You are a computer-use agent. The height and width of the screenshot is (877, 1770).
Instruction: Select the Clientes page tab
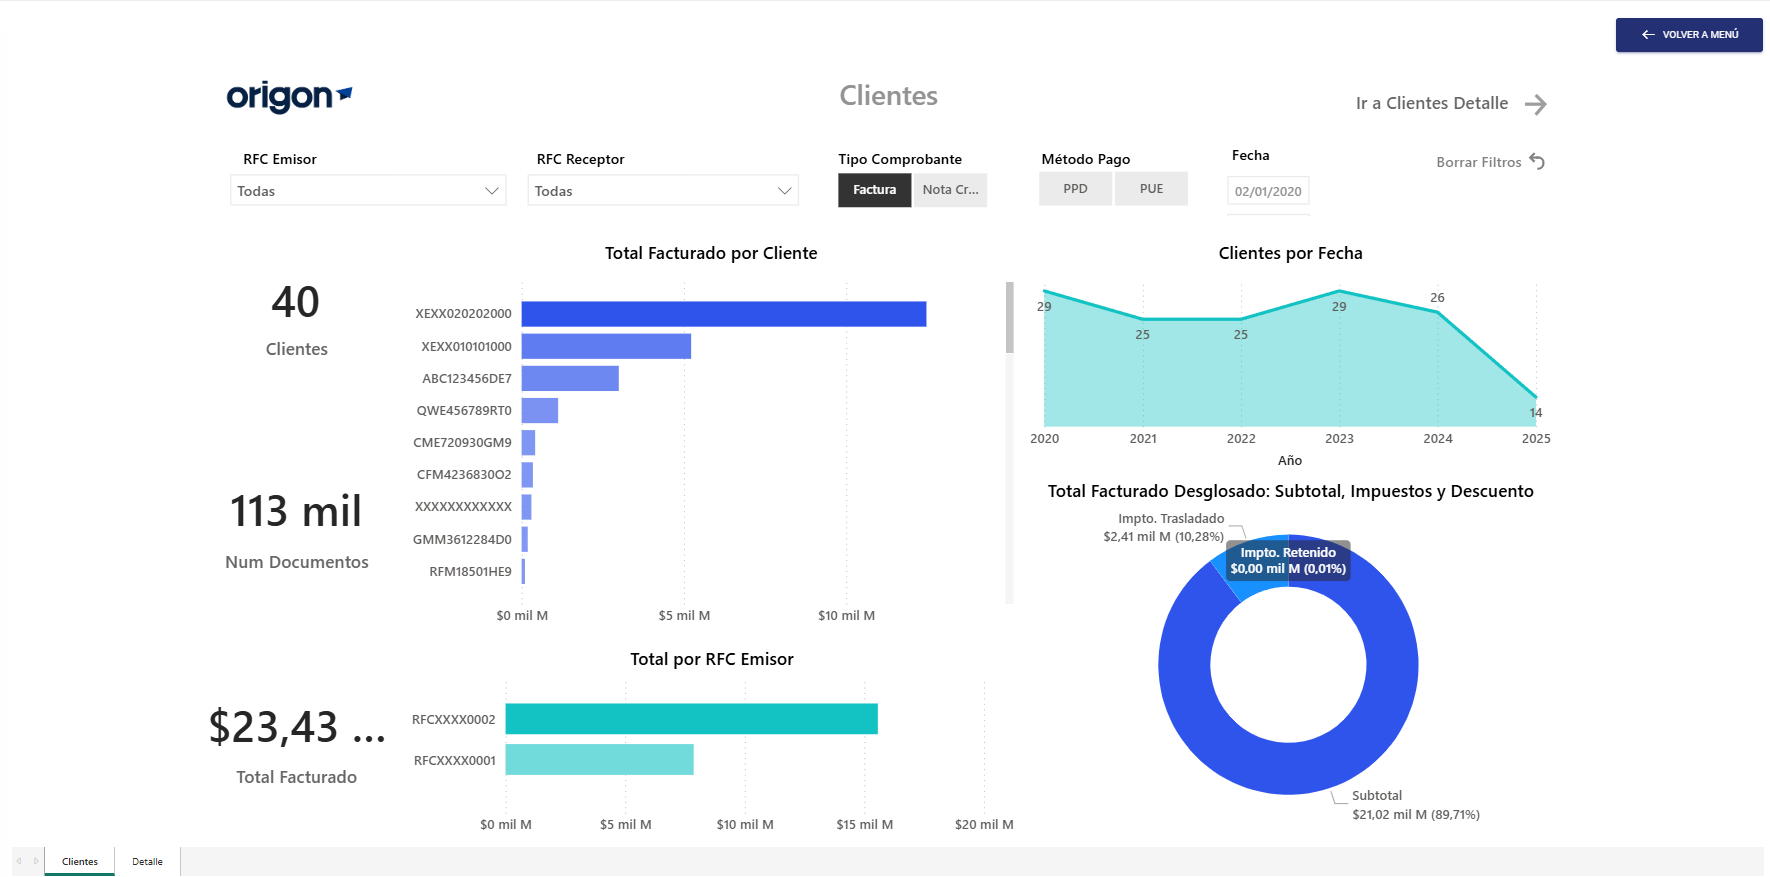[80, 862]
